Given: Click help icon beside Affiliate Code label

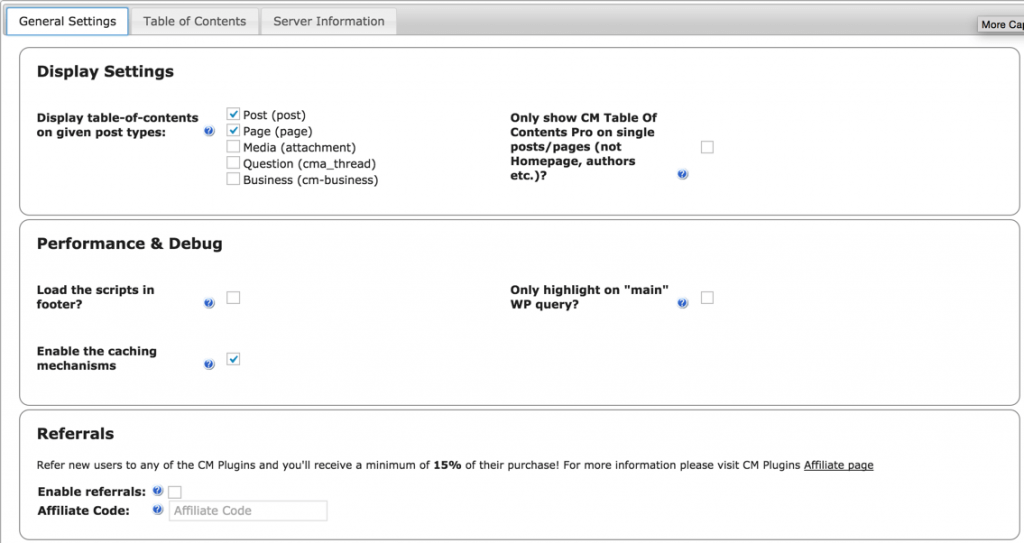Looking at the screenshot, I should tap(158, 510).
